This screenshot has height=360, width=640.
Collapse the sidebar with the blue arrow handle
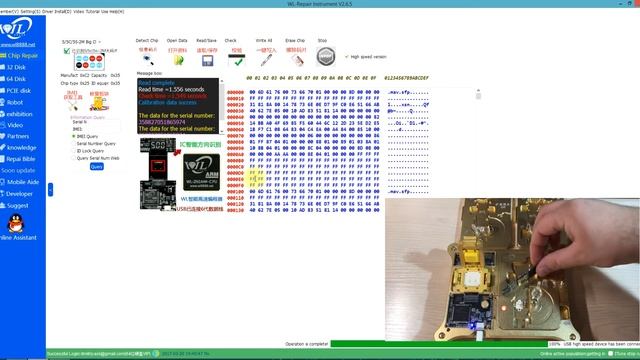coord(50,189)
